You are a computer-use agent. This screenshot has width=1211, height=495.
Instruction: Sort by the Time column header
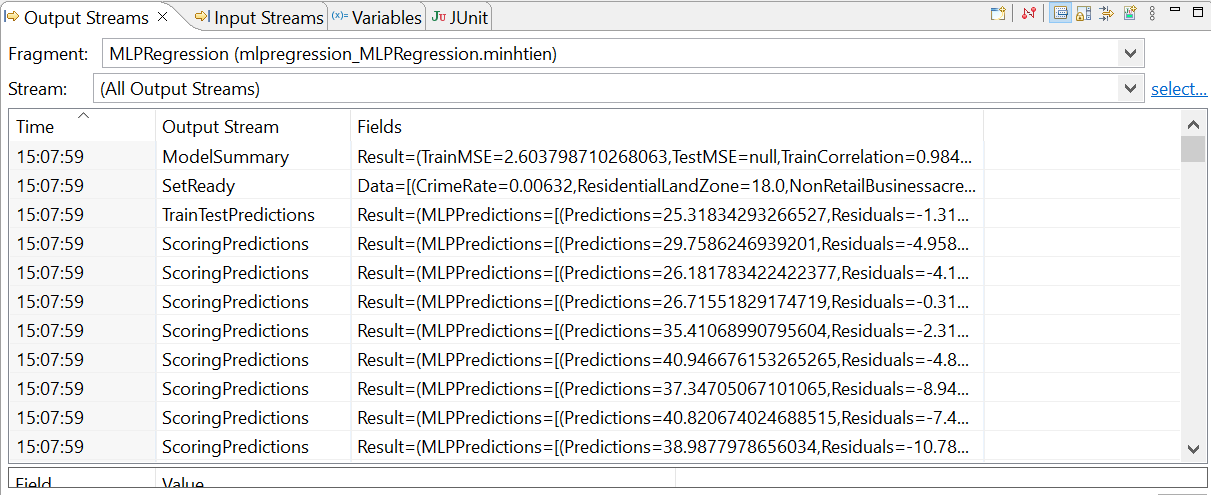coord(82,127)
